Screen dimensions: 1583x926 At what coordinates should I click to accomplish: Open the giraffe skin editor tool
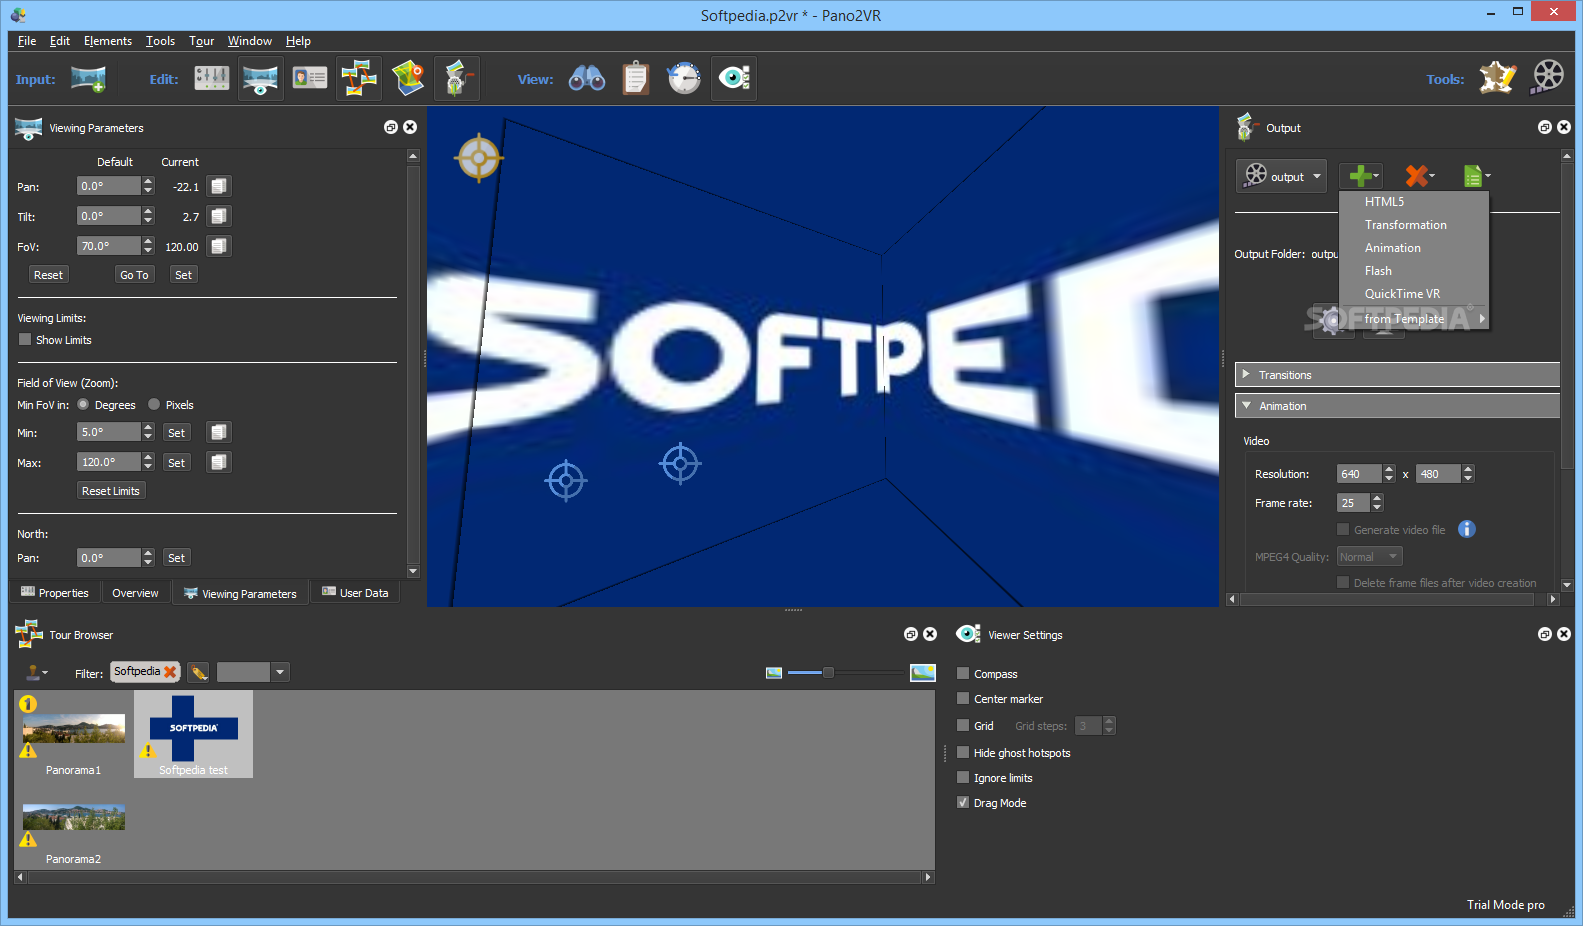(1498, 78)
